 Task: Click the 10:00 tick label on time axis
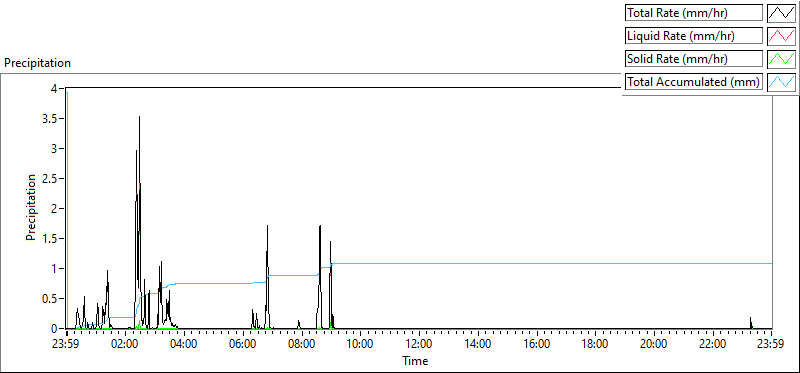click(360, 344)
